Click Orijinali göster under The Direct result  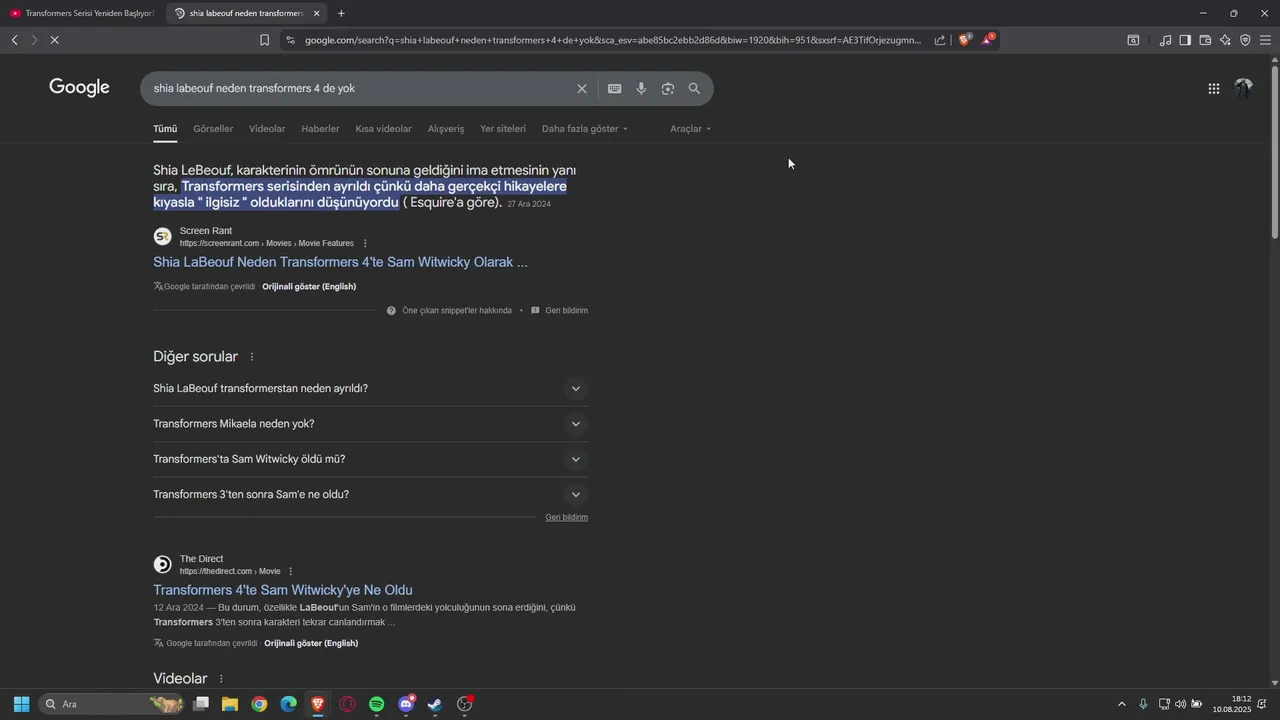(311, 644)
